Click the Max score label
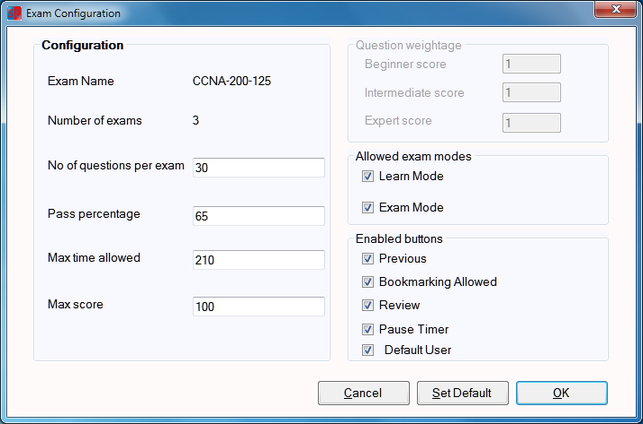 pyautogui.click(x=75, y=304)
